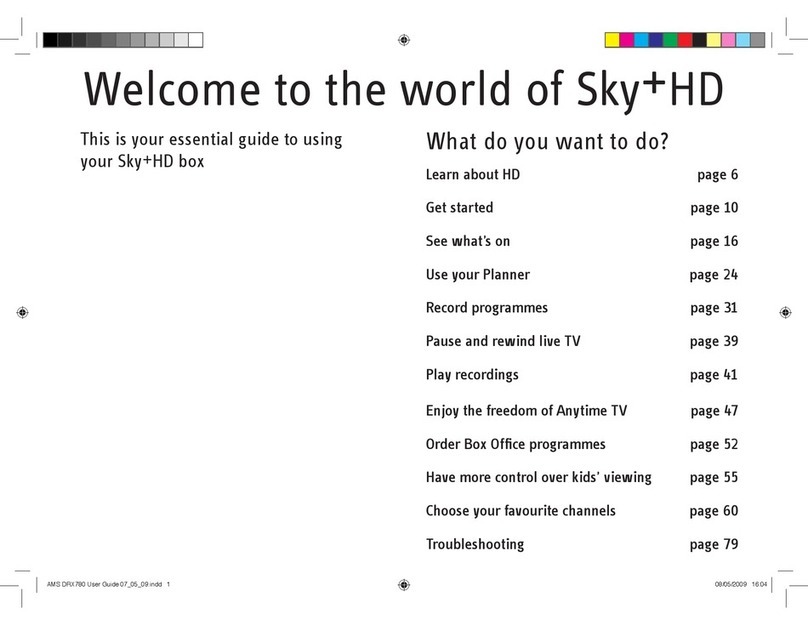The width and height of the screenshot is (808, 625).
Task: Click the registration mark on the right margin
Action: (785, 312)
